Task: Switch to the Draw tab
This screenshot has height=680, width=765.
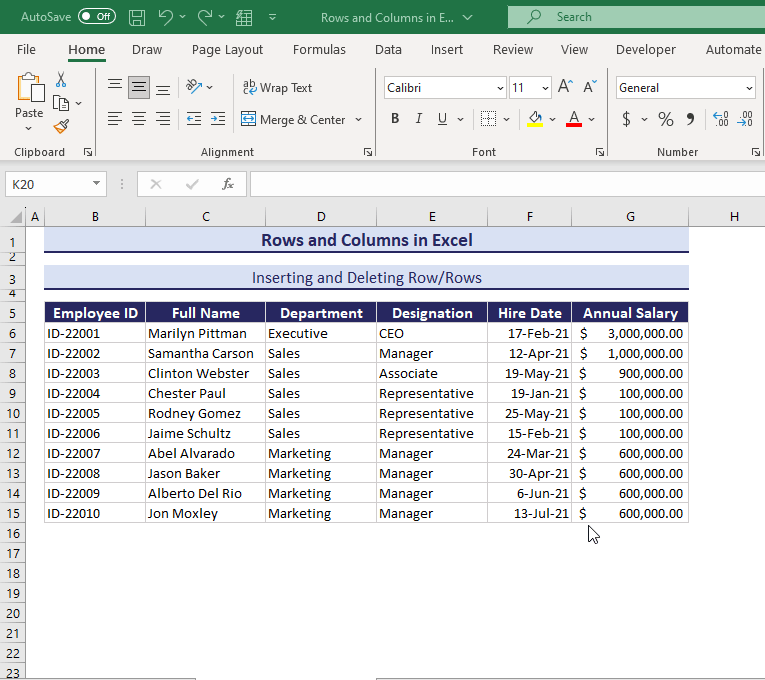Action: [x=147, y=50]
